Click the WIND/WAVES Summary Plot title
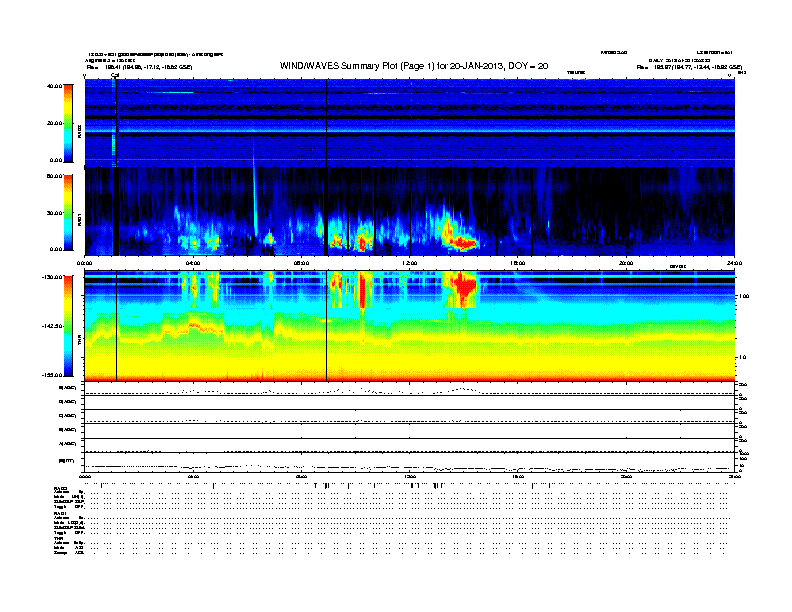The width and height of the screenshot is (792, 612). click(414, 66)
